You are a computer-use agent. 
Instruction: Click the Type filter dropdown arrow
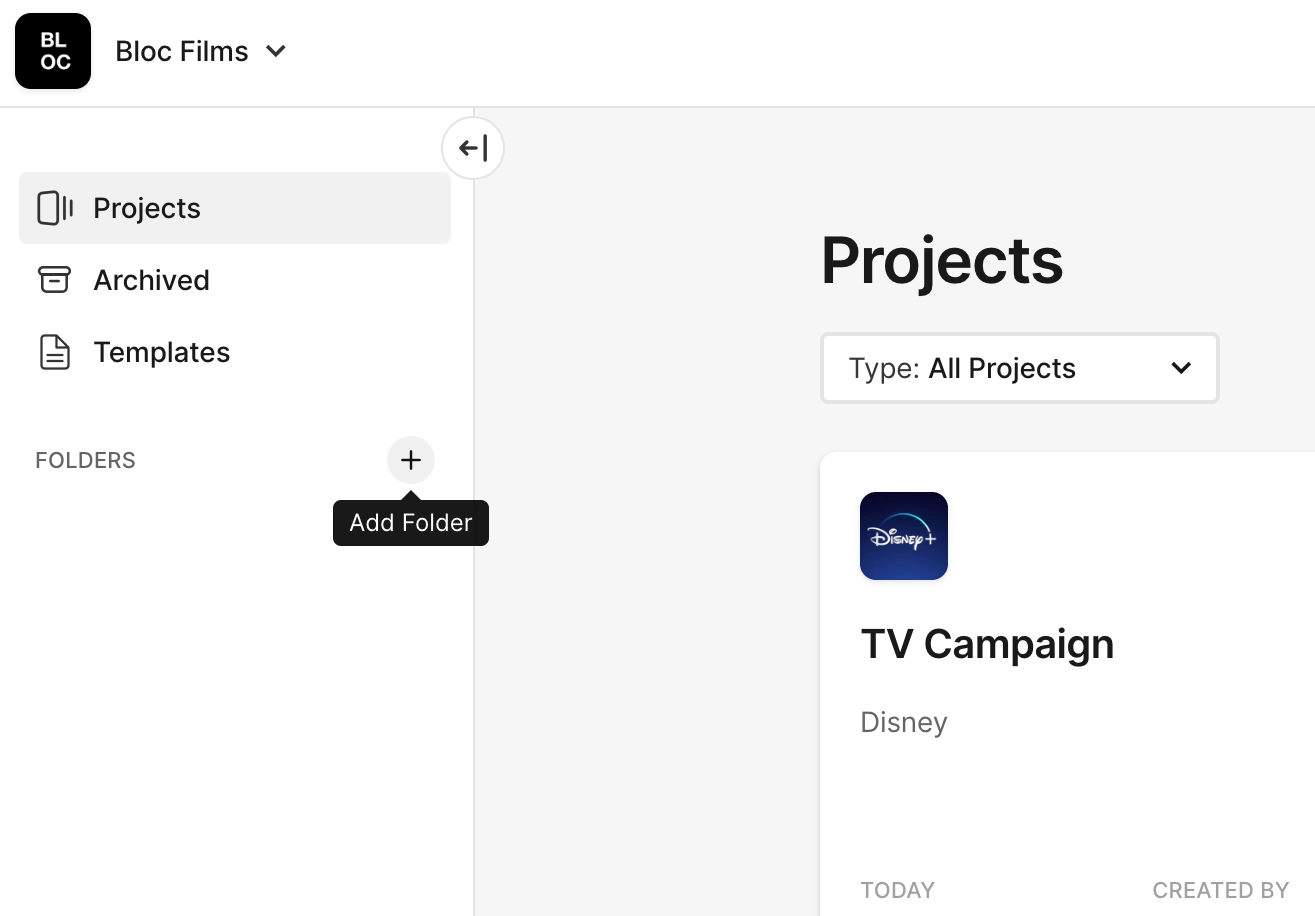coord(1181,368)
